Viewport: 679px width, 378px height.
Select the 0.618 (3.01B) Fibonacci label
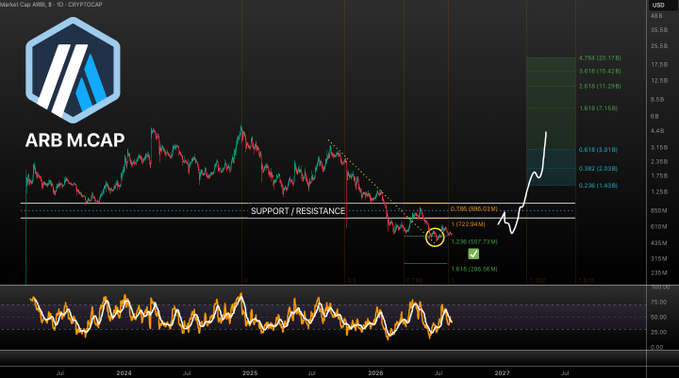[598, 150]
